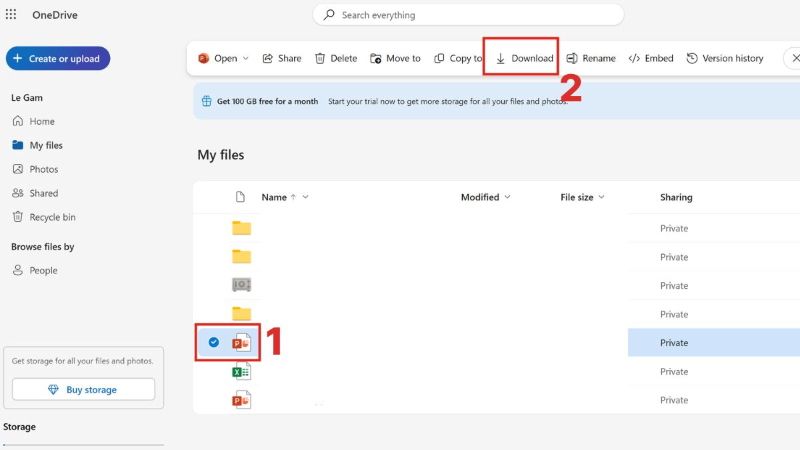The image size is (800, 450).
Task: Click the Storage heading in sidebar
Action: point(19,427)
